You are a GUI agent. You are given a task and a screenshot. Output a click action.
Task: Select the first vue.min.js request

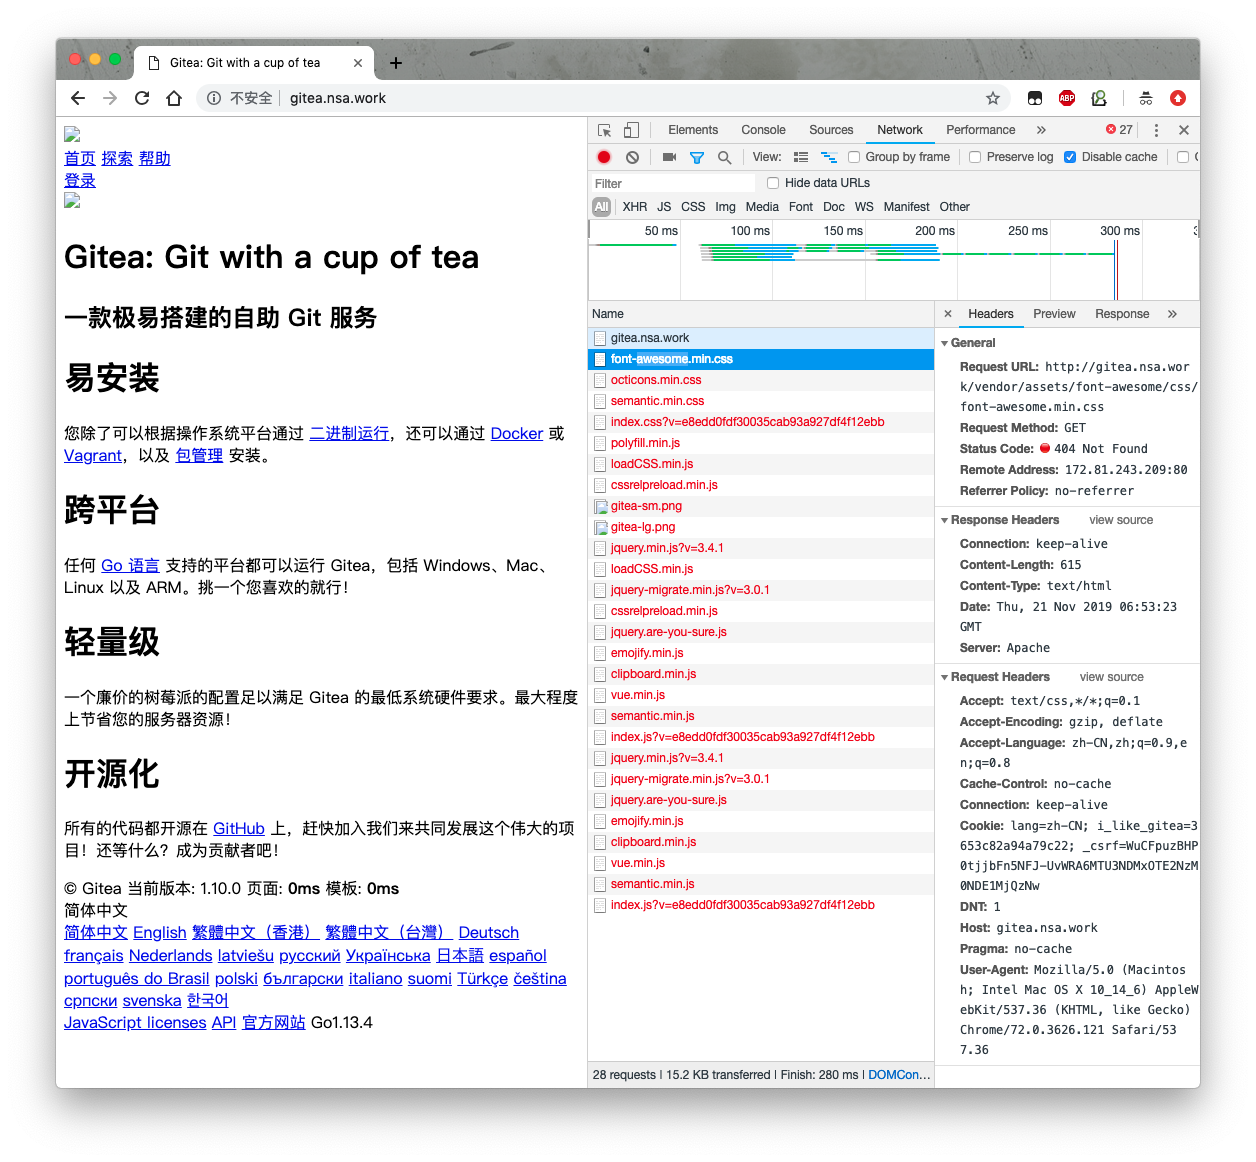pyautogui.click(x=761, y=695)
